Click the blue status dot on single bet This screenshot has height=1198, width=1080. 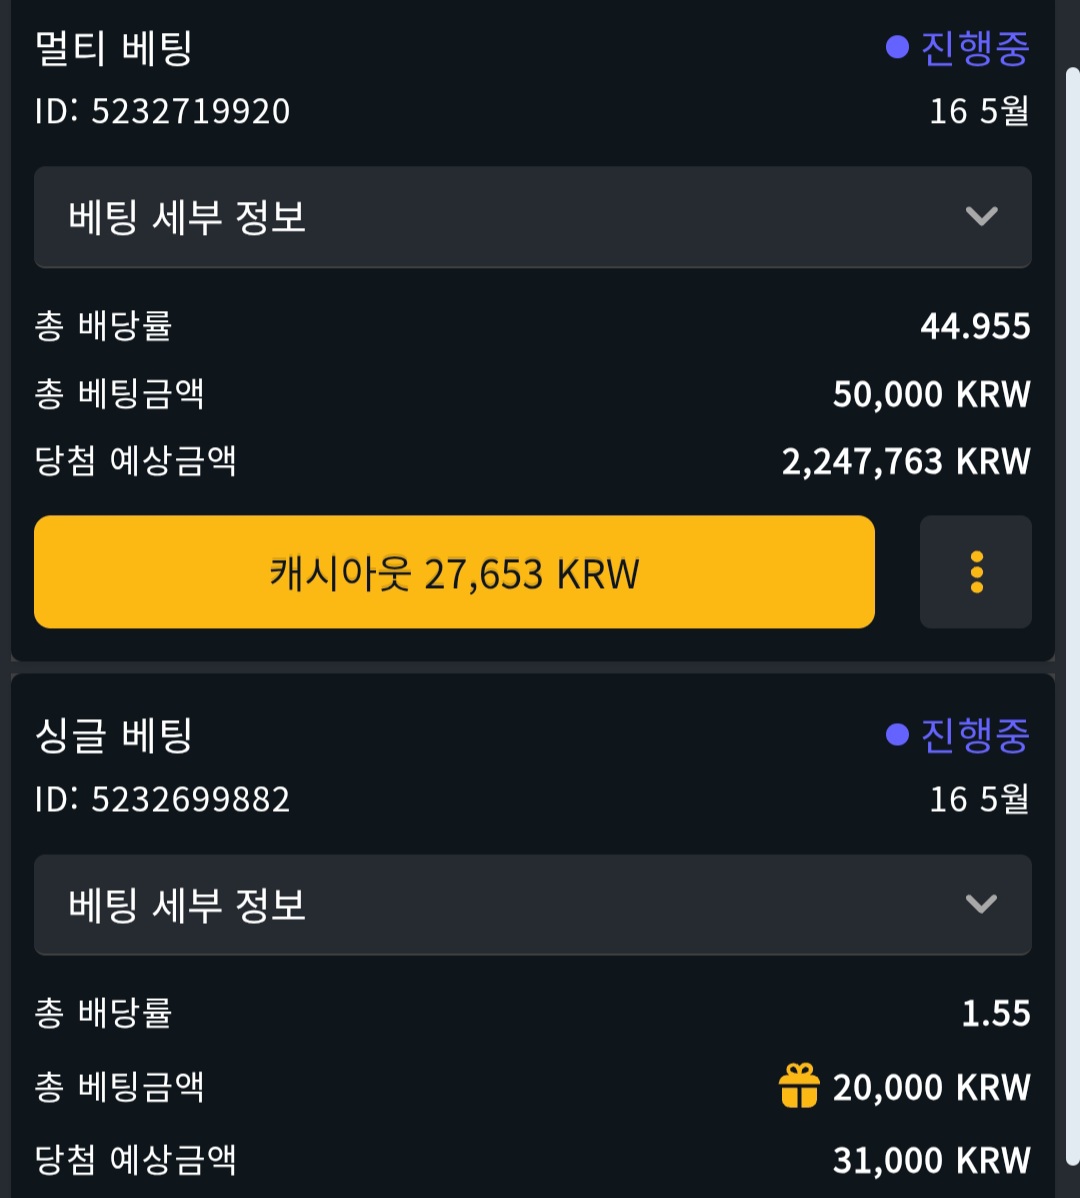coord(897,735)
